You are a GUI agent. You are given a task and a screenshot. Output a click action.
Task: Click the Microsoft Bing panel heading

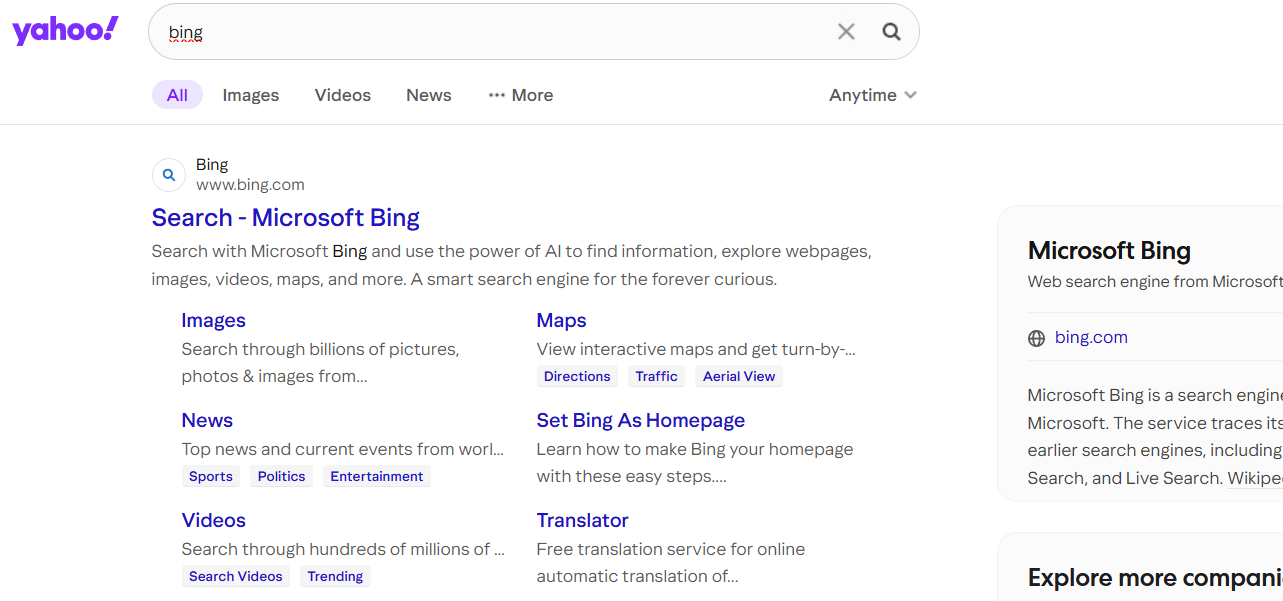(x=1109, y=251)
